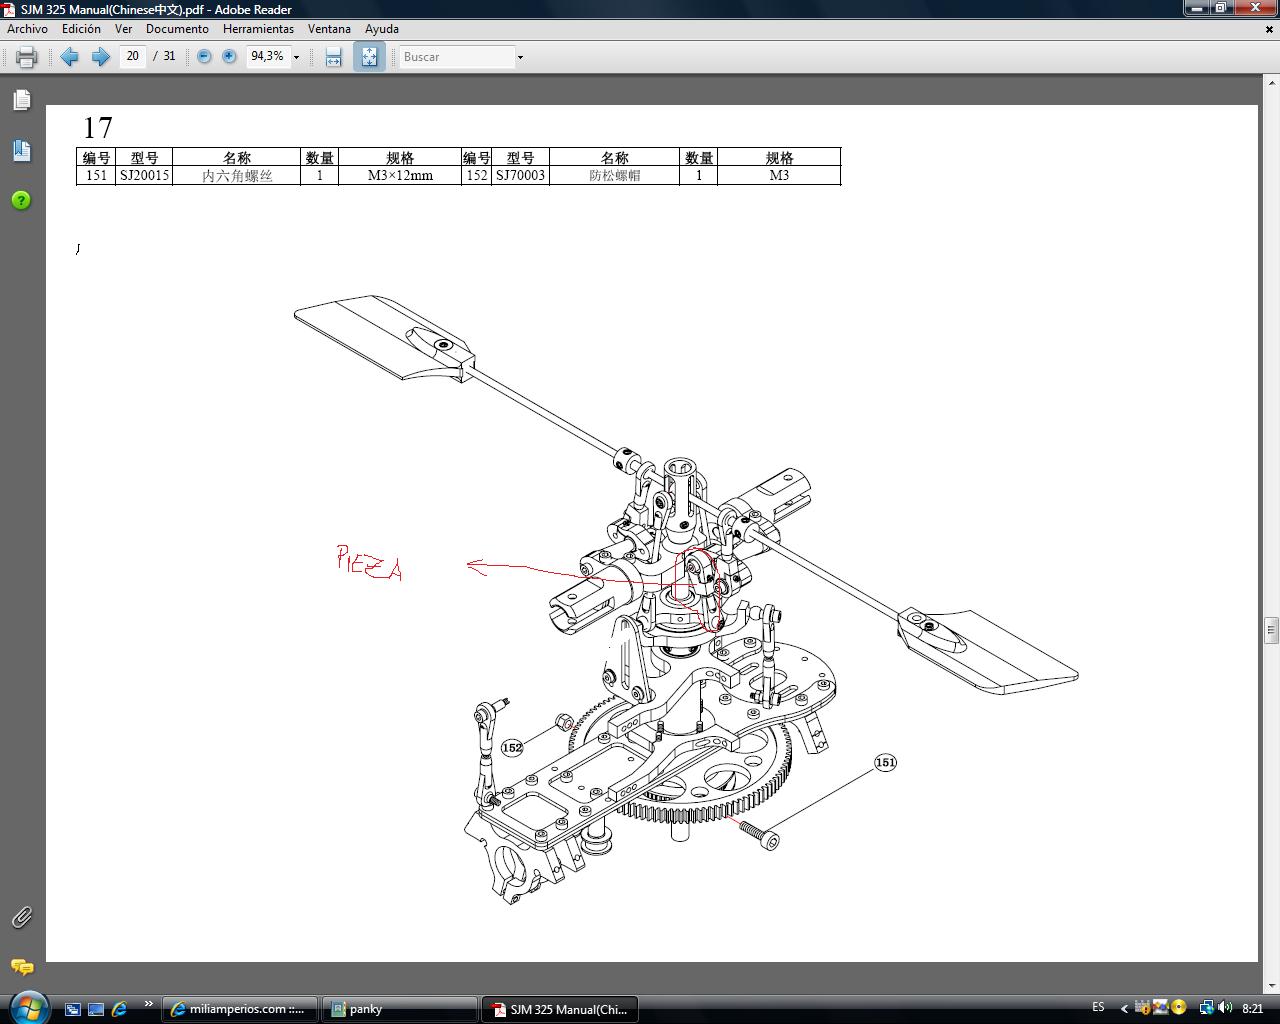Click the vertical scrollbar thumb
The width and height of the screenshot is (1280, 1024).
(x=1271, y=630)
